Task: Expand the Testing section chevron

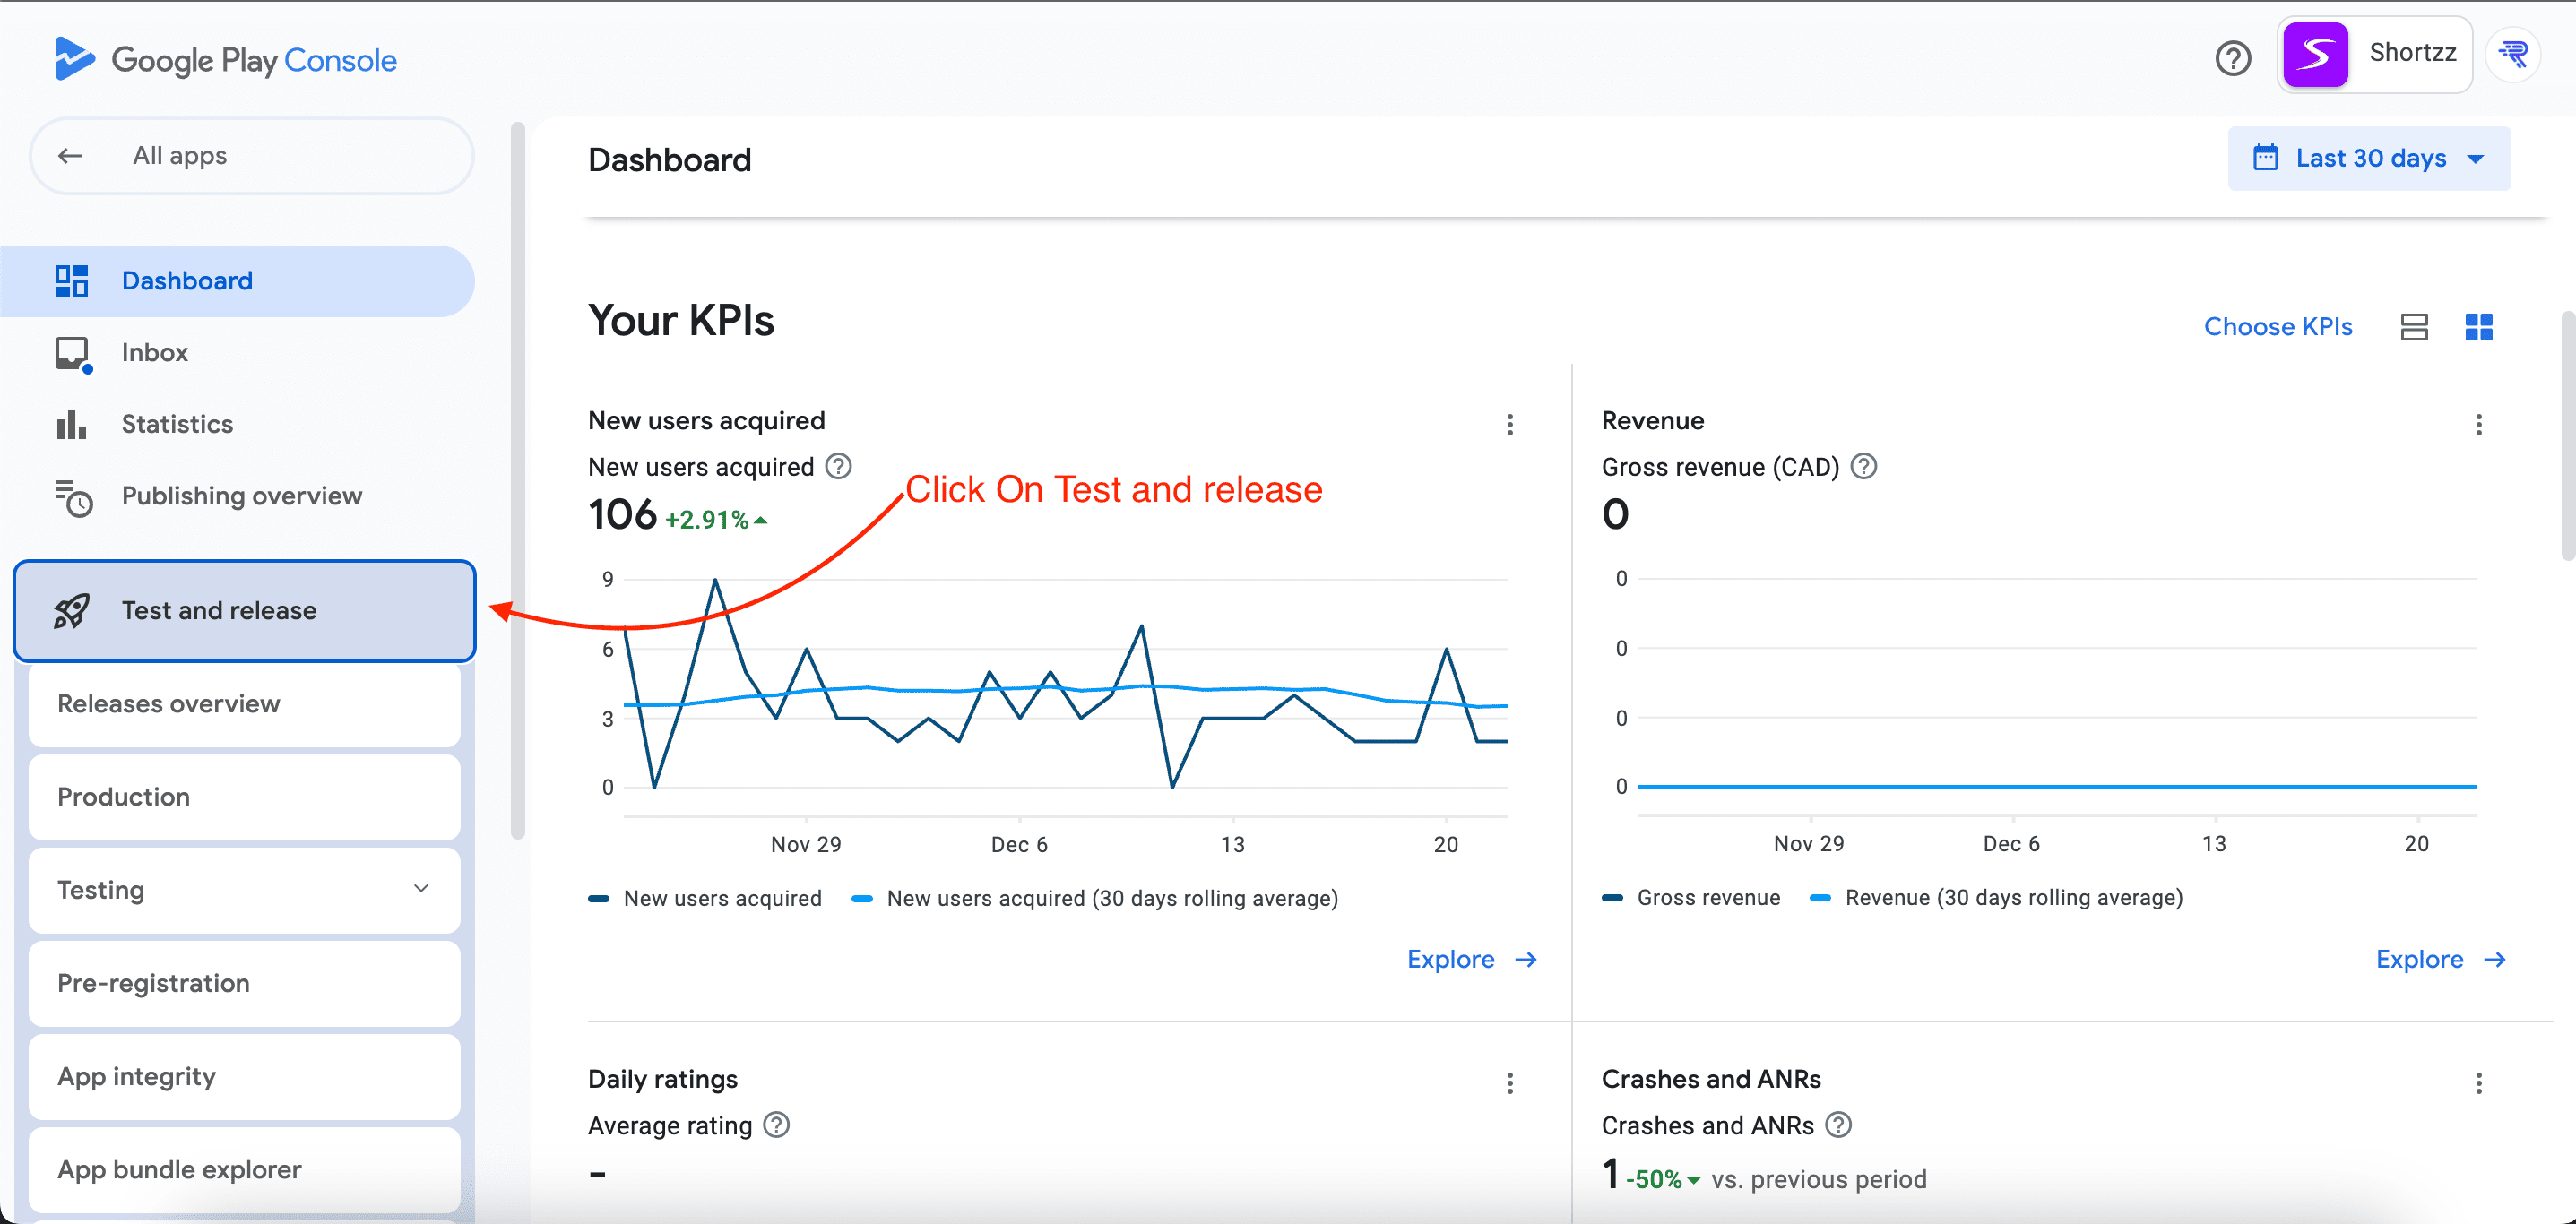Action: coord(421,889)
